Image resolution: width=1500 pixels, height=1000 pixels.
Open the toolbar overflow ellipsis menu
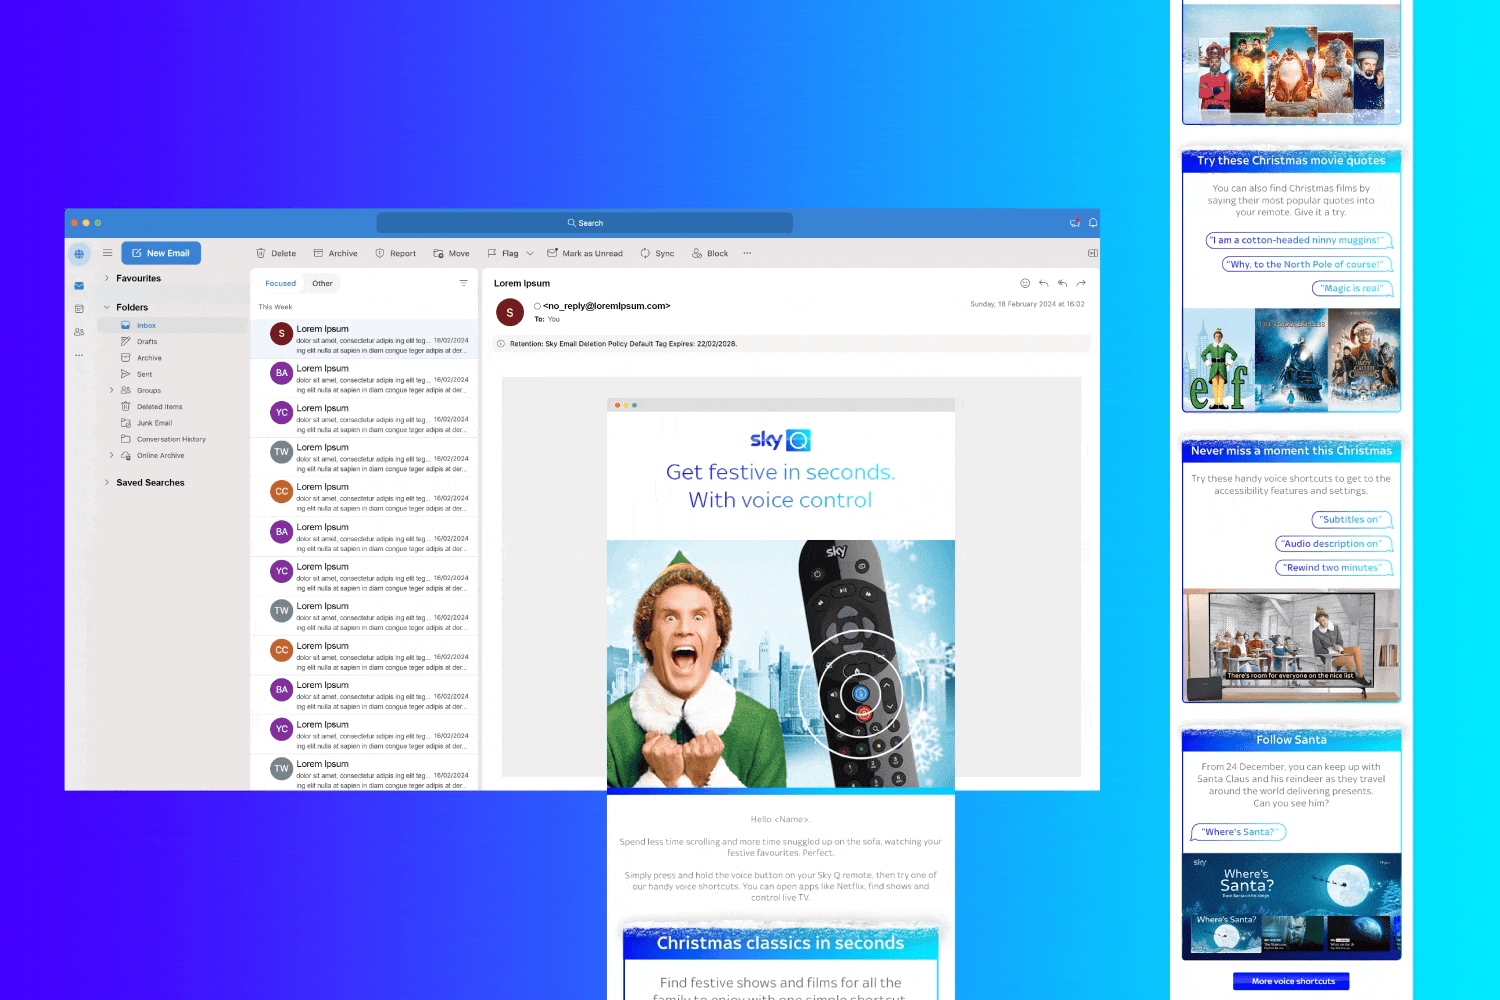click(x=747, y=253)
